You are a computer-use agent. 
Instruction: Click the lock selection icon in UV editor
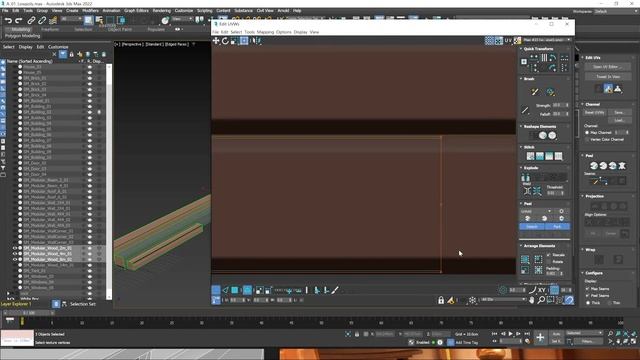(441, 300)
